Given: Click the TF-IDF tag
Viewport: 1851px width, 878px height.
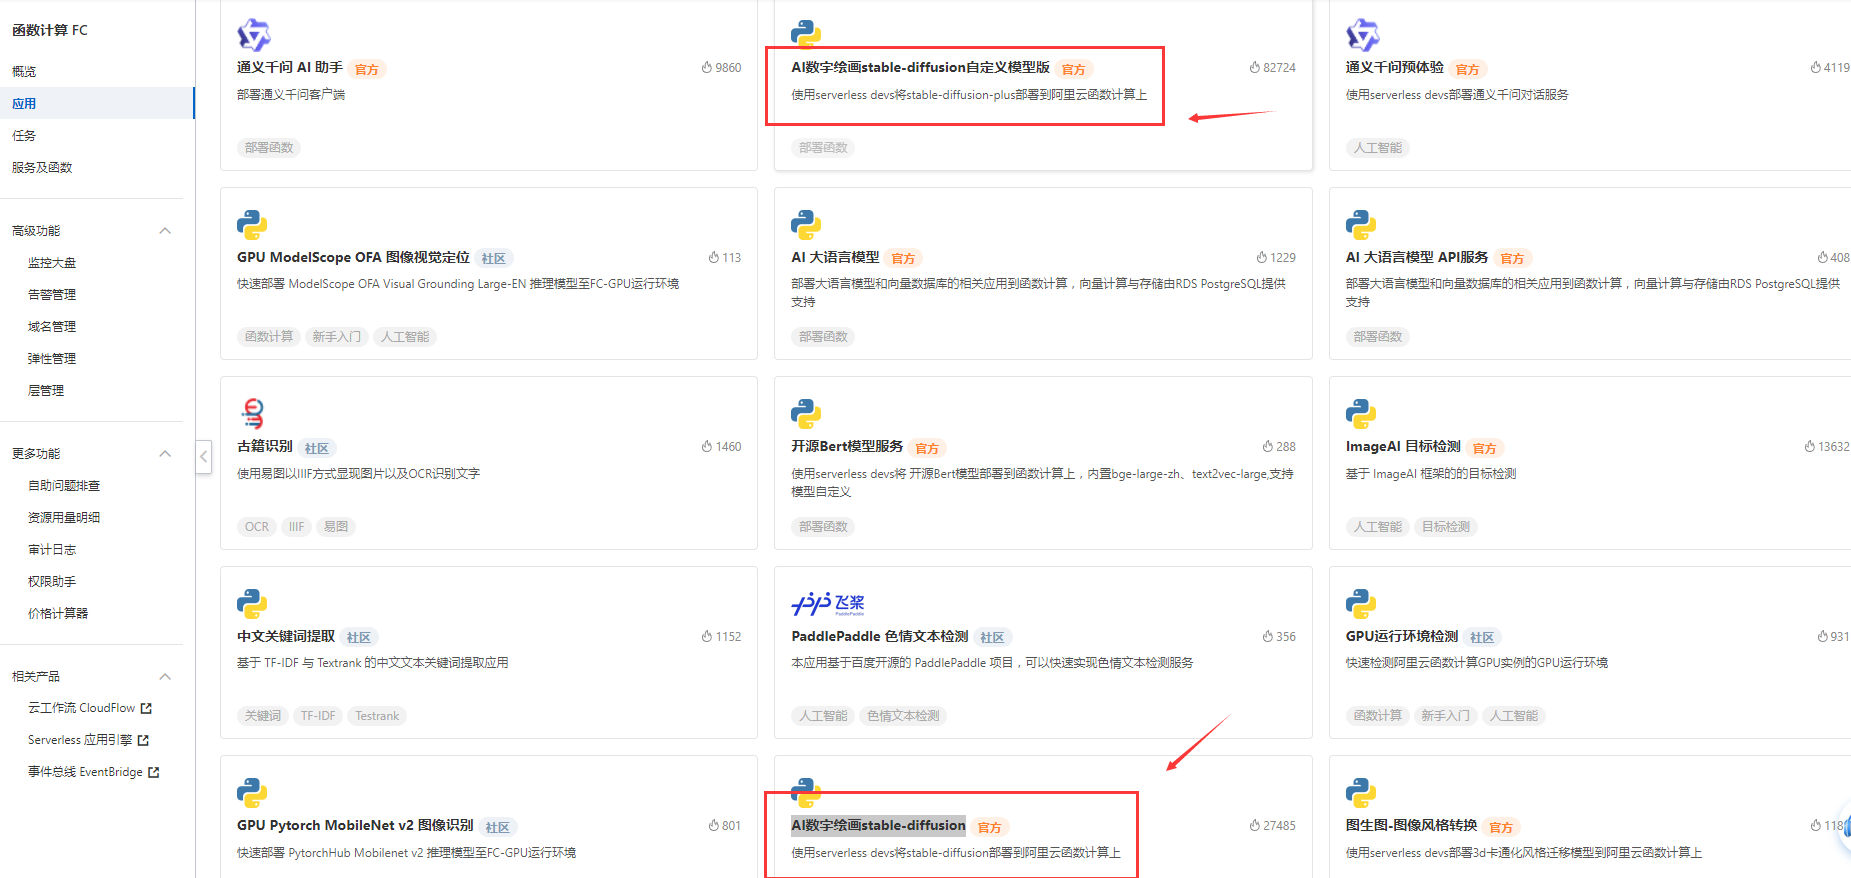Looking at the screenshot, I should tap(318, 715).
